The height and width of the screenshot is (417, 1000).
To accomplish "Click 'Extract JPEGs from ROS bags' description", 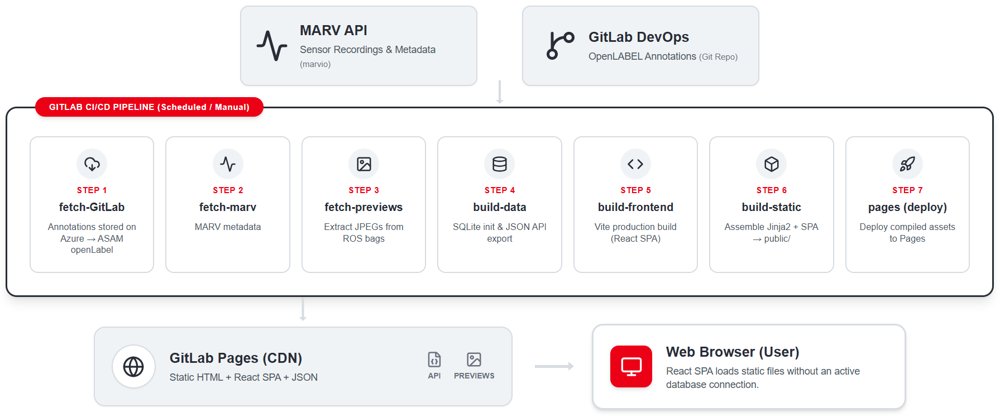I will 364,233.
